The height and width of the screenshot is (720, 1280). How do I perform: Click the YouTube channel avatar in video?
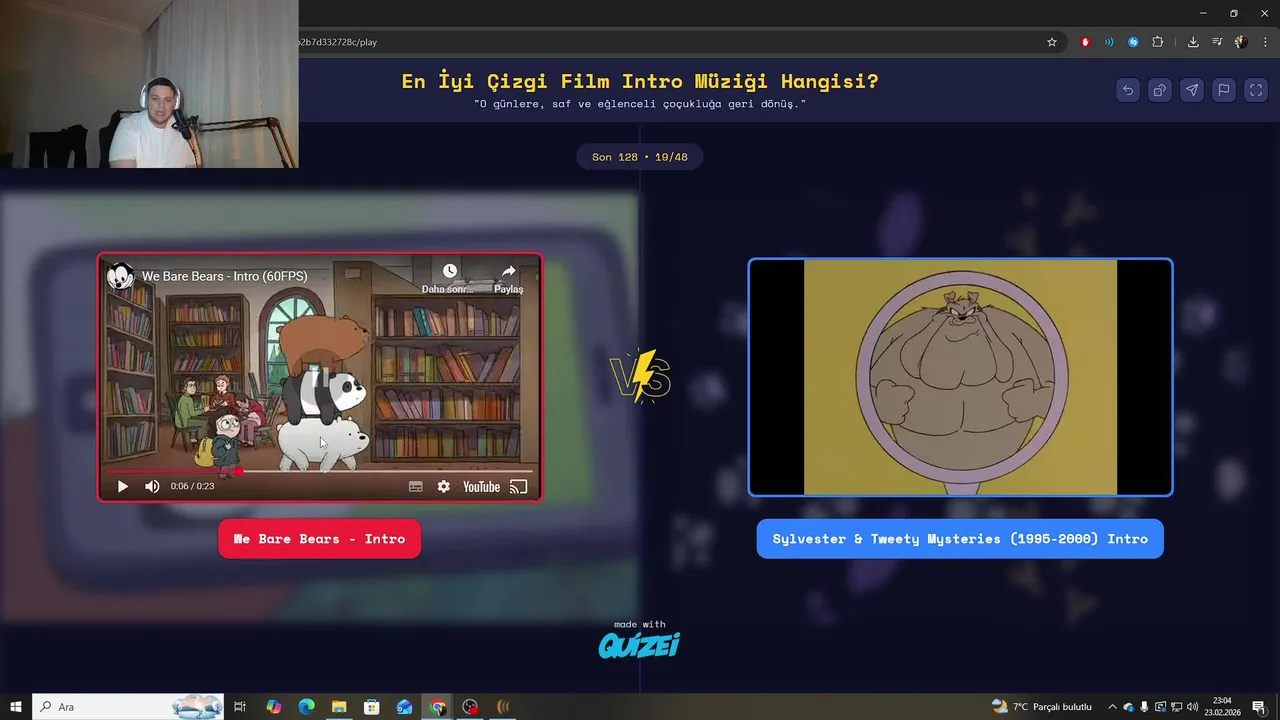click(x=121, y=276)
